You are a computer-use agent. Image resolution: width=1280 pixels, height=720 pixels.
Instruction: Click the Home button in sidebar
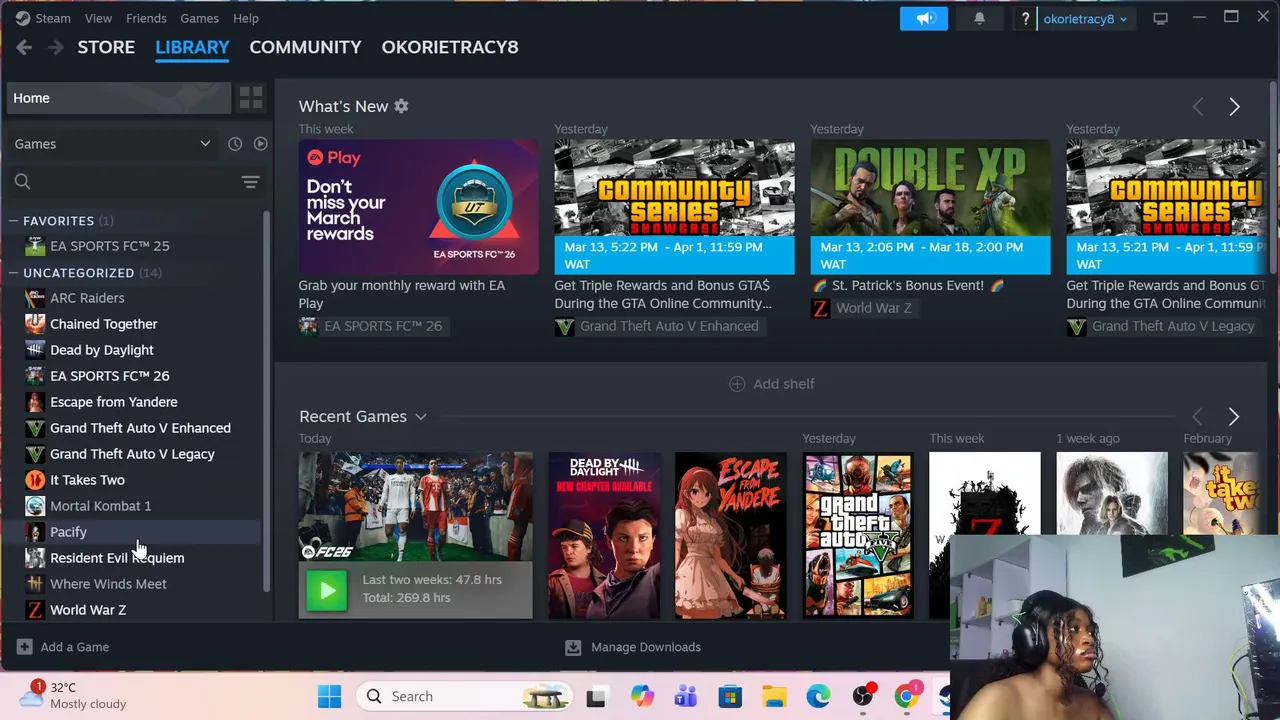[x=118, y=98]
